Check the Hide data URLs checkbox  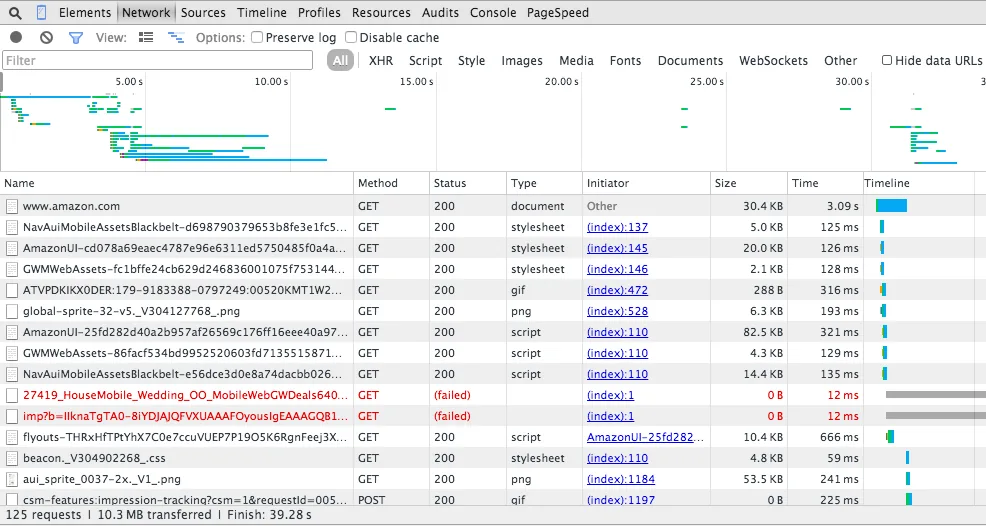[x=887, y=60]
